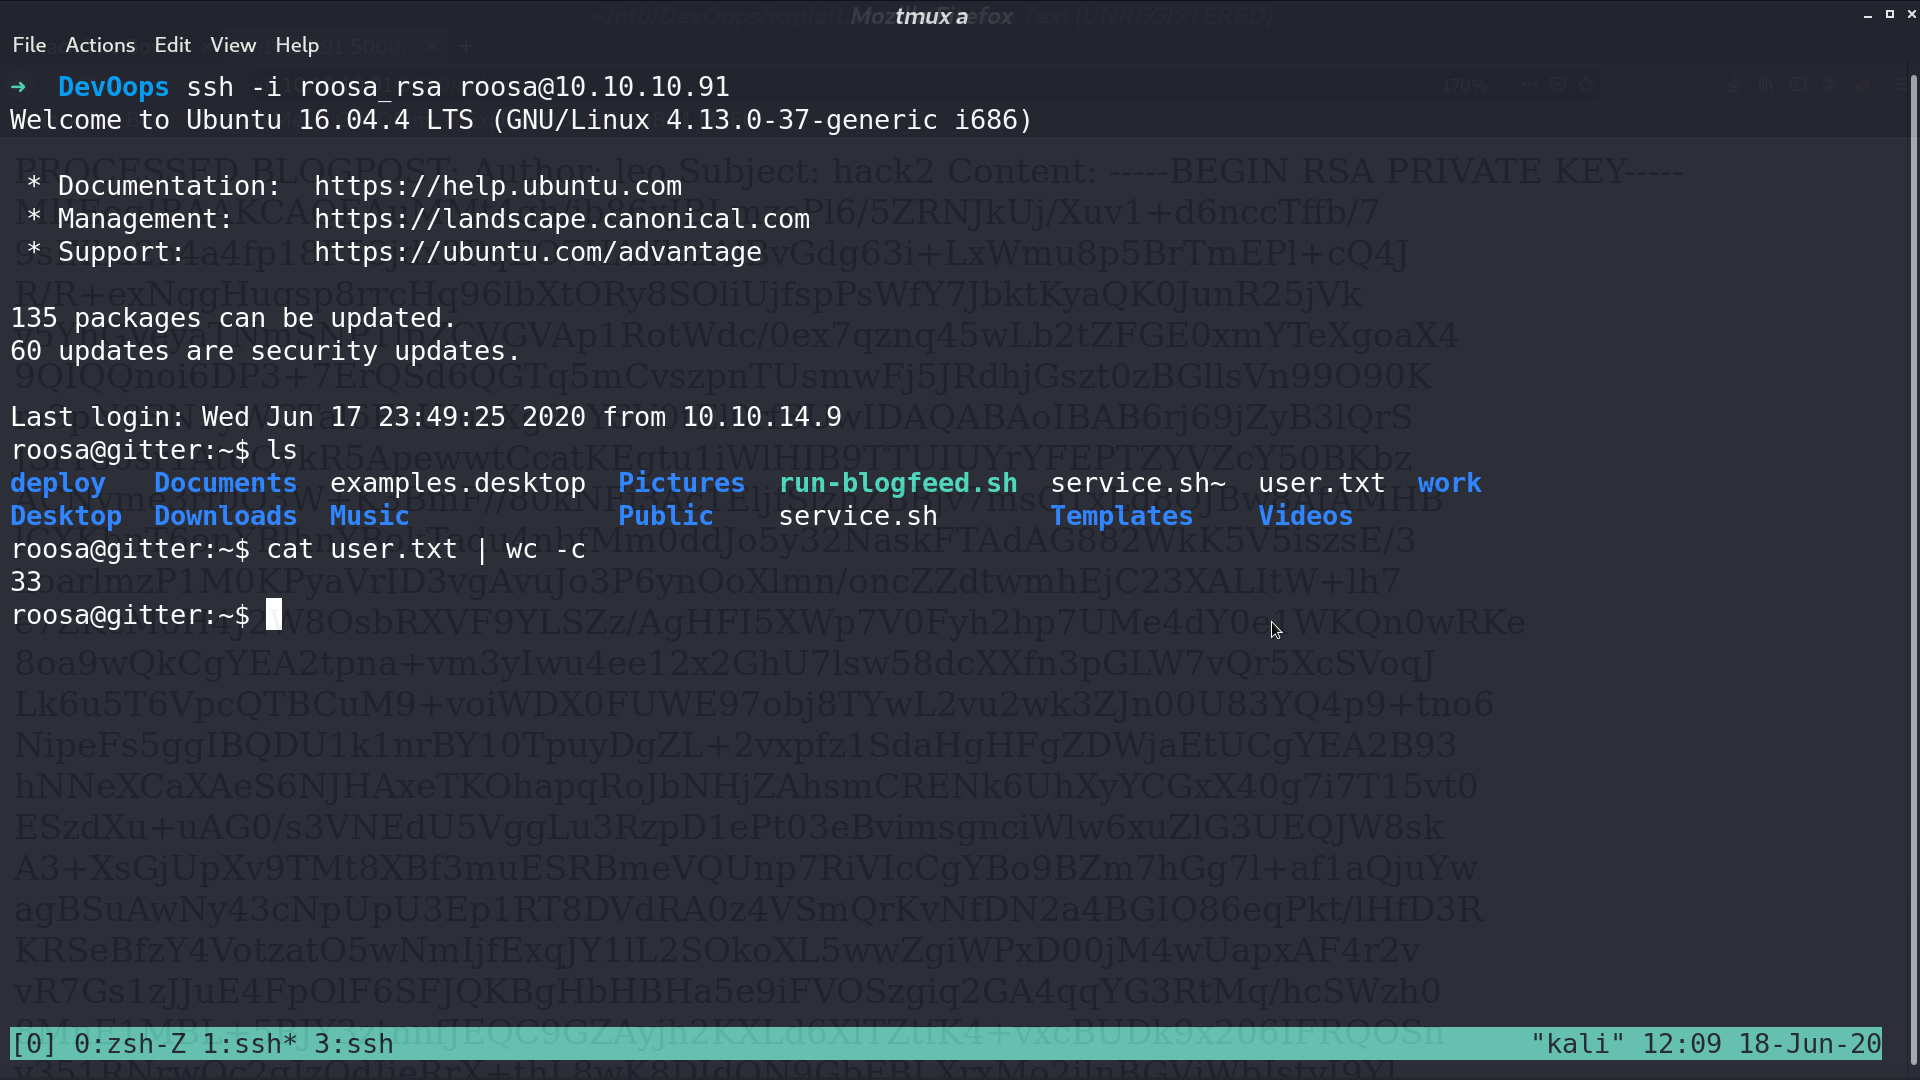
Task: Select the 3:ssh tmux window tab
Action: click(x=354, y=1044)
